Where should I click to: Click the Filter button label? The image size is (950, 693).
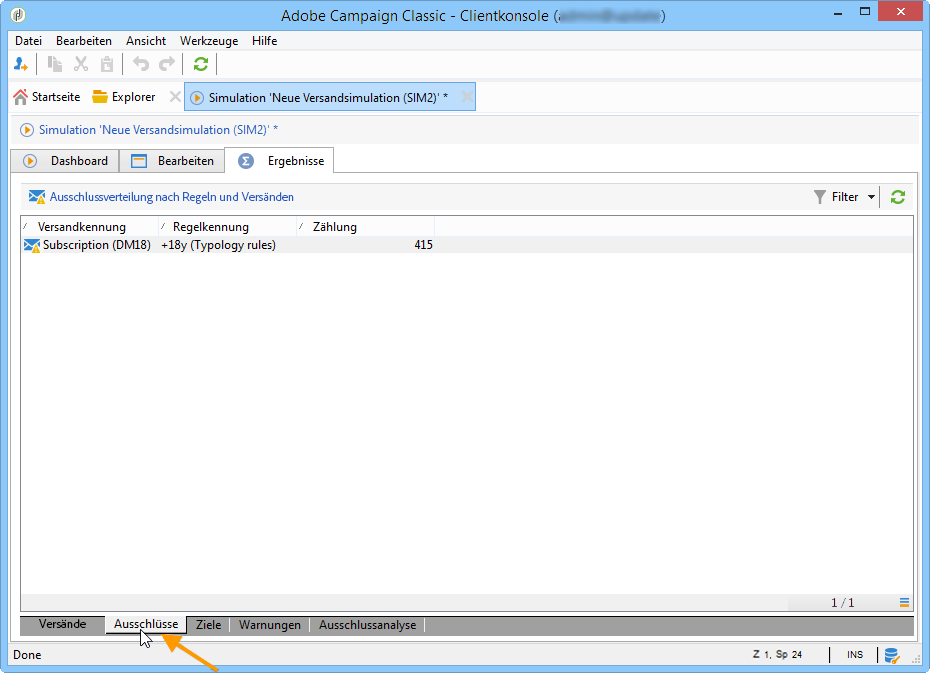click(x=845, y=197)
